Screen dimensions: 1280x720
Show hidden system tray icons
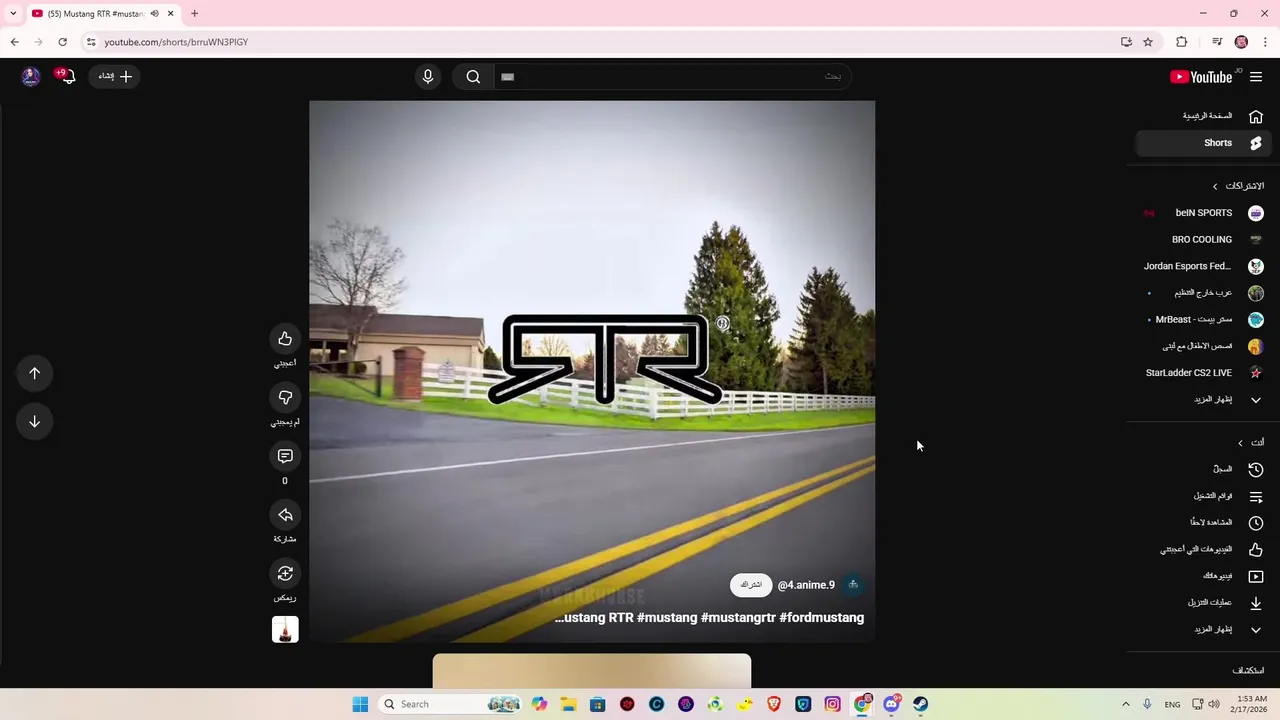pos(1125,704)
